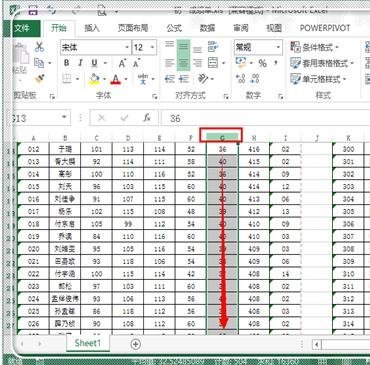
Task: Select the Format Painter brush
Action: click(40, 79)
